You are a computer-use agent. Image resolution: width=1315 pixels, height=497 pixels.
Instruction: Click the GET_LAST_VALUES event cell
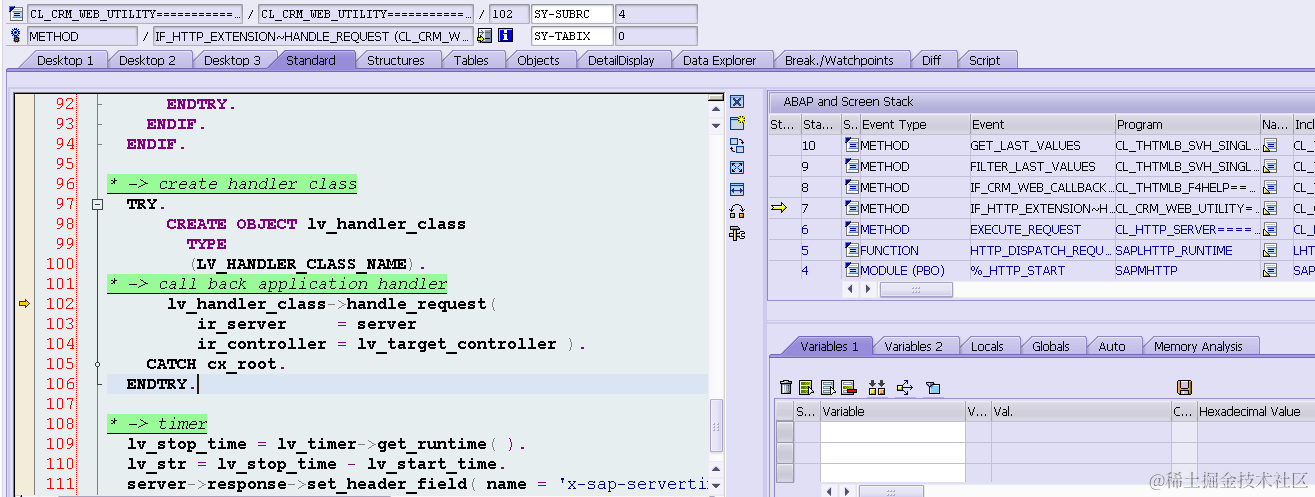[x=1041, y=146]
